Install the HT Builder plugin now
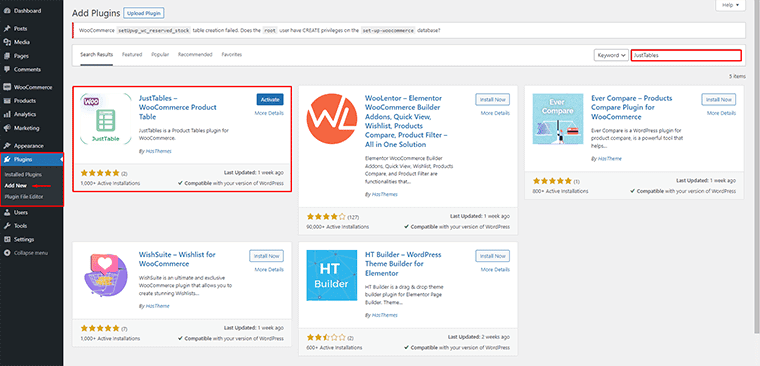The image size is (760, 366). click(493, 256)
